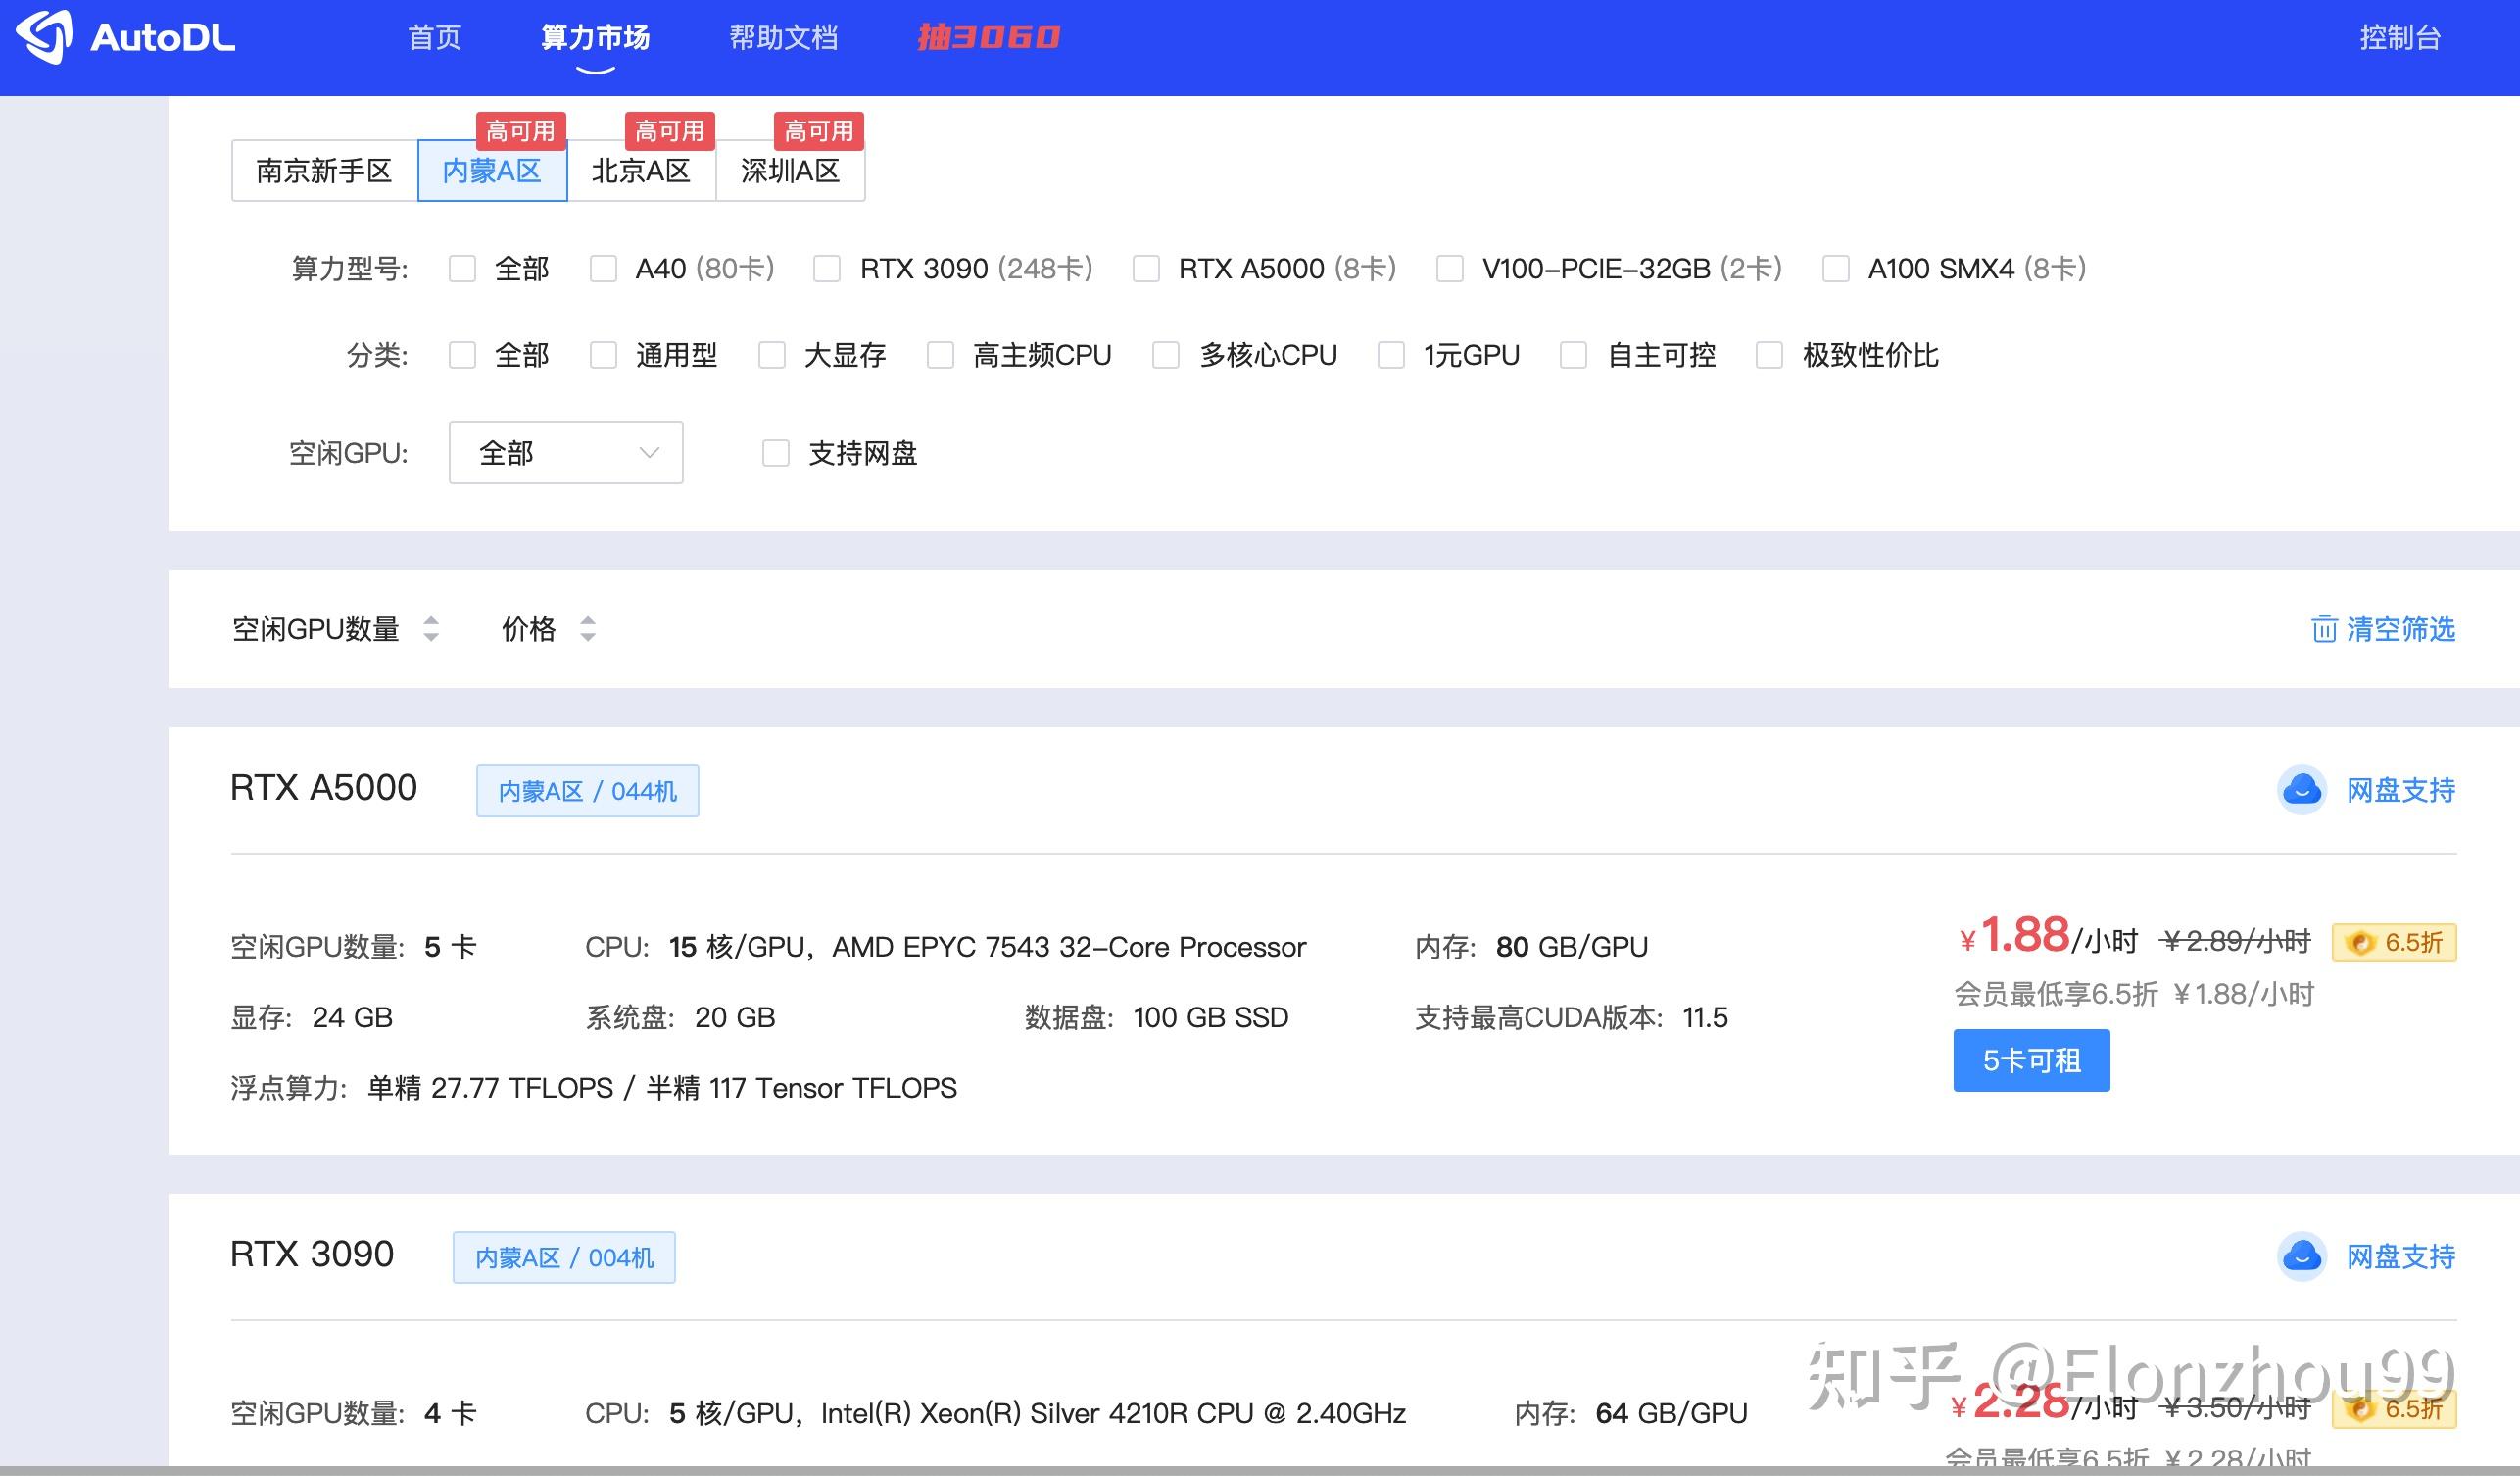Switch to 北京A区 region tab

pos(641,171)
